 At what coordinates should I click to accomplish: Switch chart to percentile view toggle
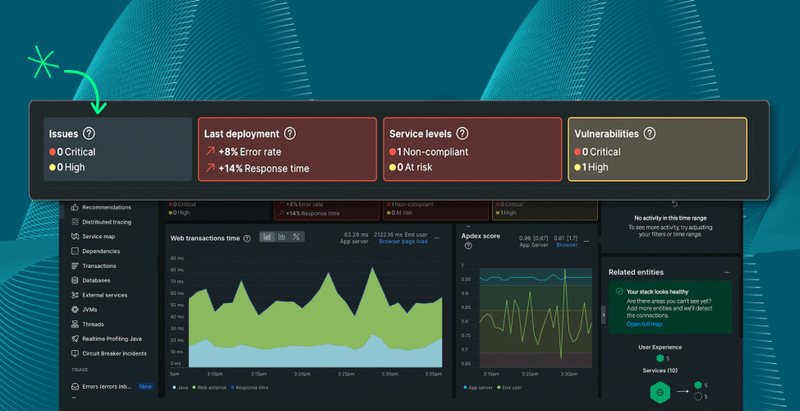pos(297,237)
